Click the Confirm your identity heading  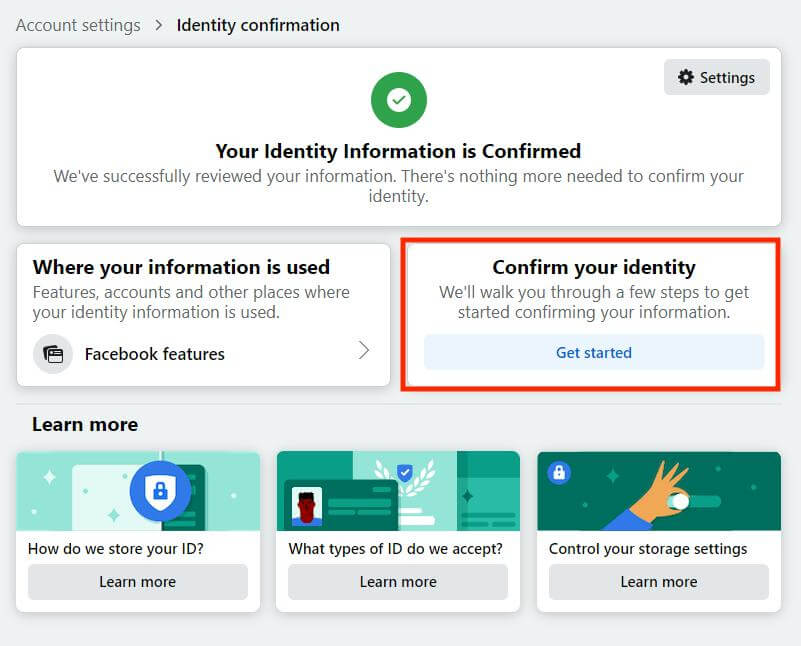[594, 267]
